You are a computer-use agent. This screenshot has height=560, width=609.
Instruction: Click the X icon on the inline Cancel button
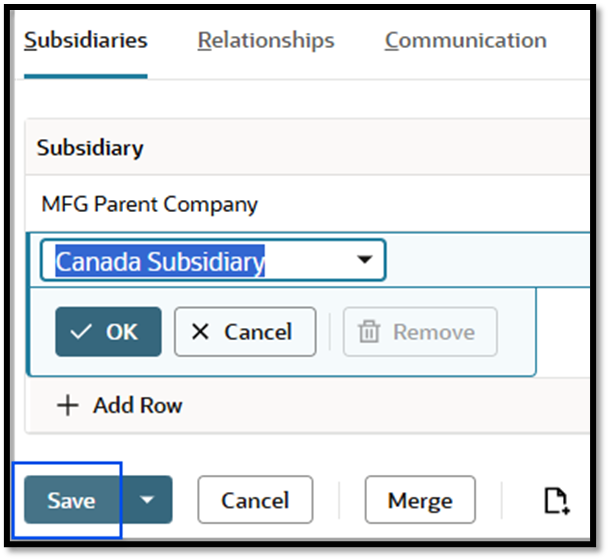tap(200, 332)
